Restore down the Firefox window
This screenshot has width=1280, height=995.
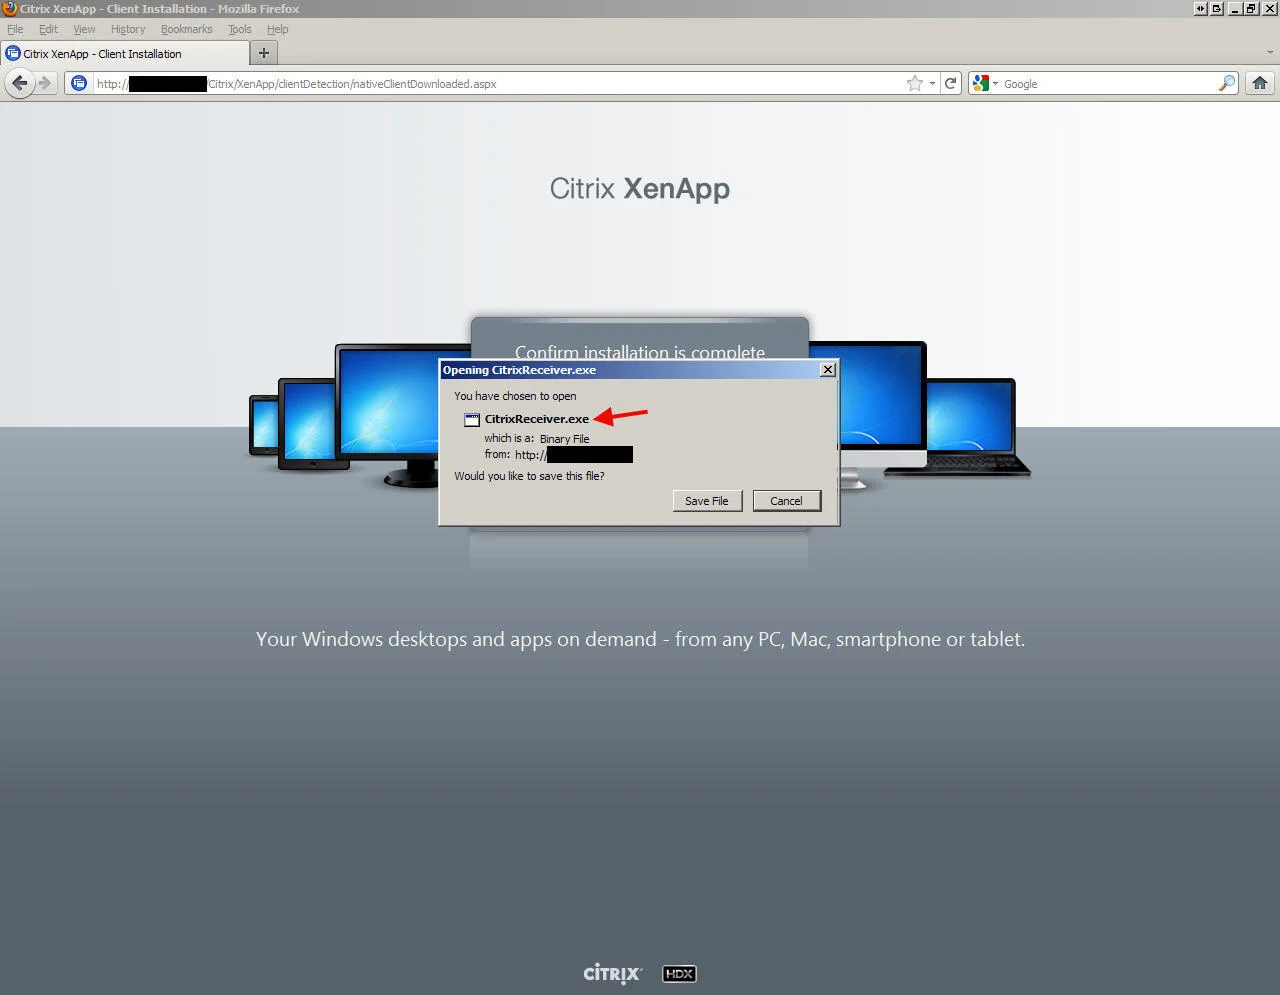click(1250, 8)
